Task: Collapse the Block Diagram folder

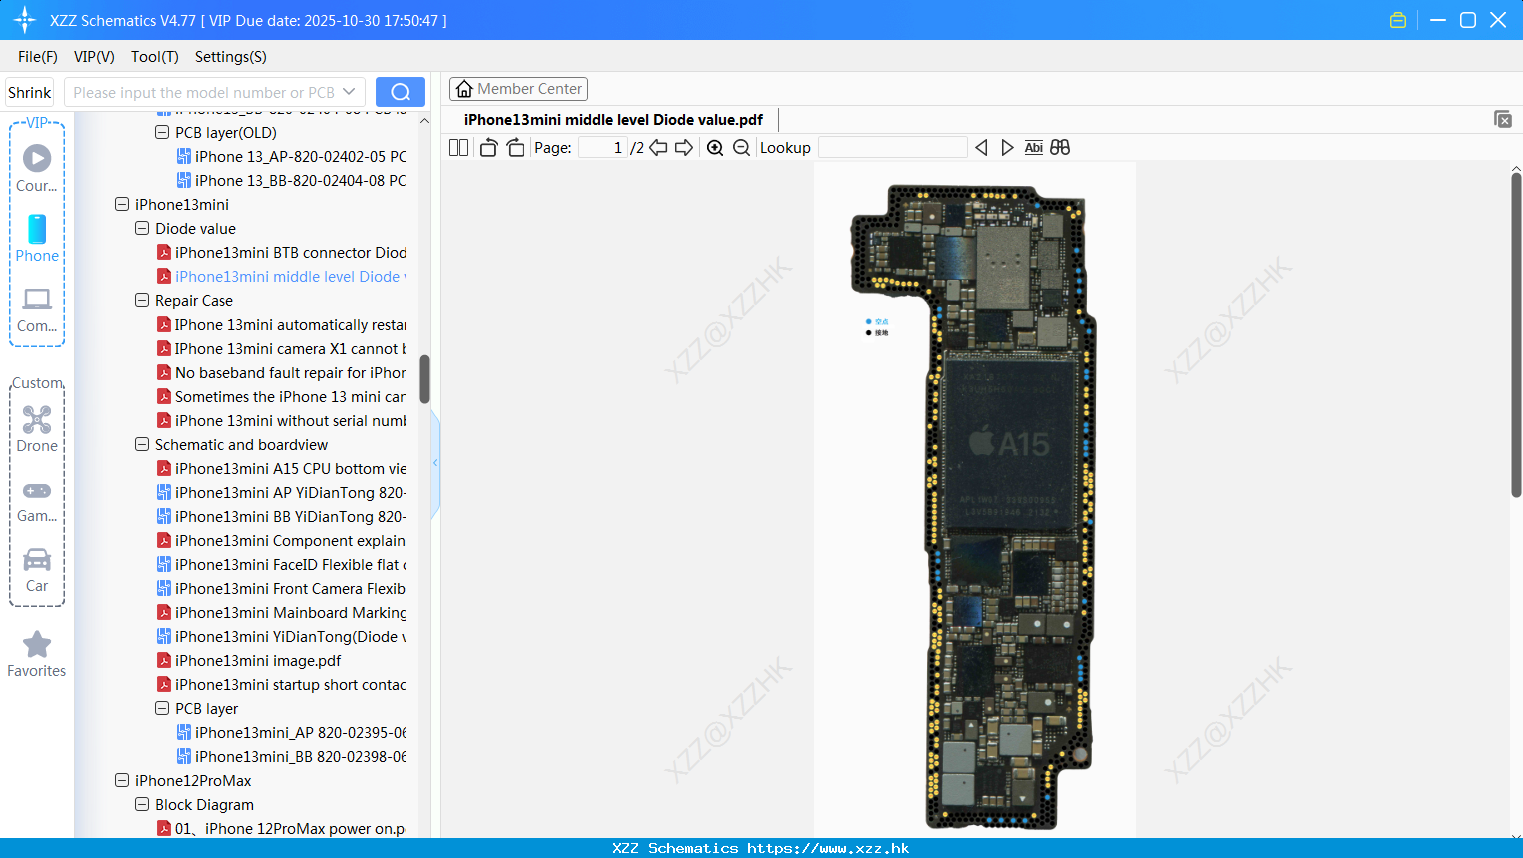Action: coord(142,804)
